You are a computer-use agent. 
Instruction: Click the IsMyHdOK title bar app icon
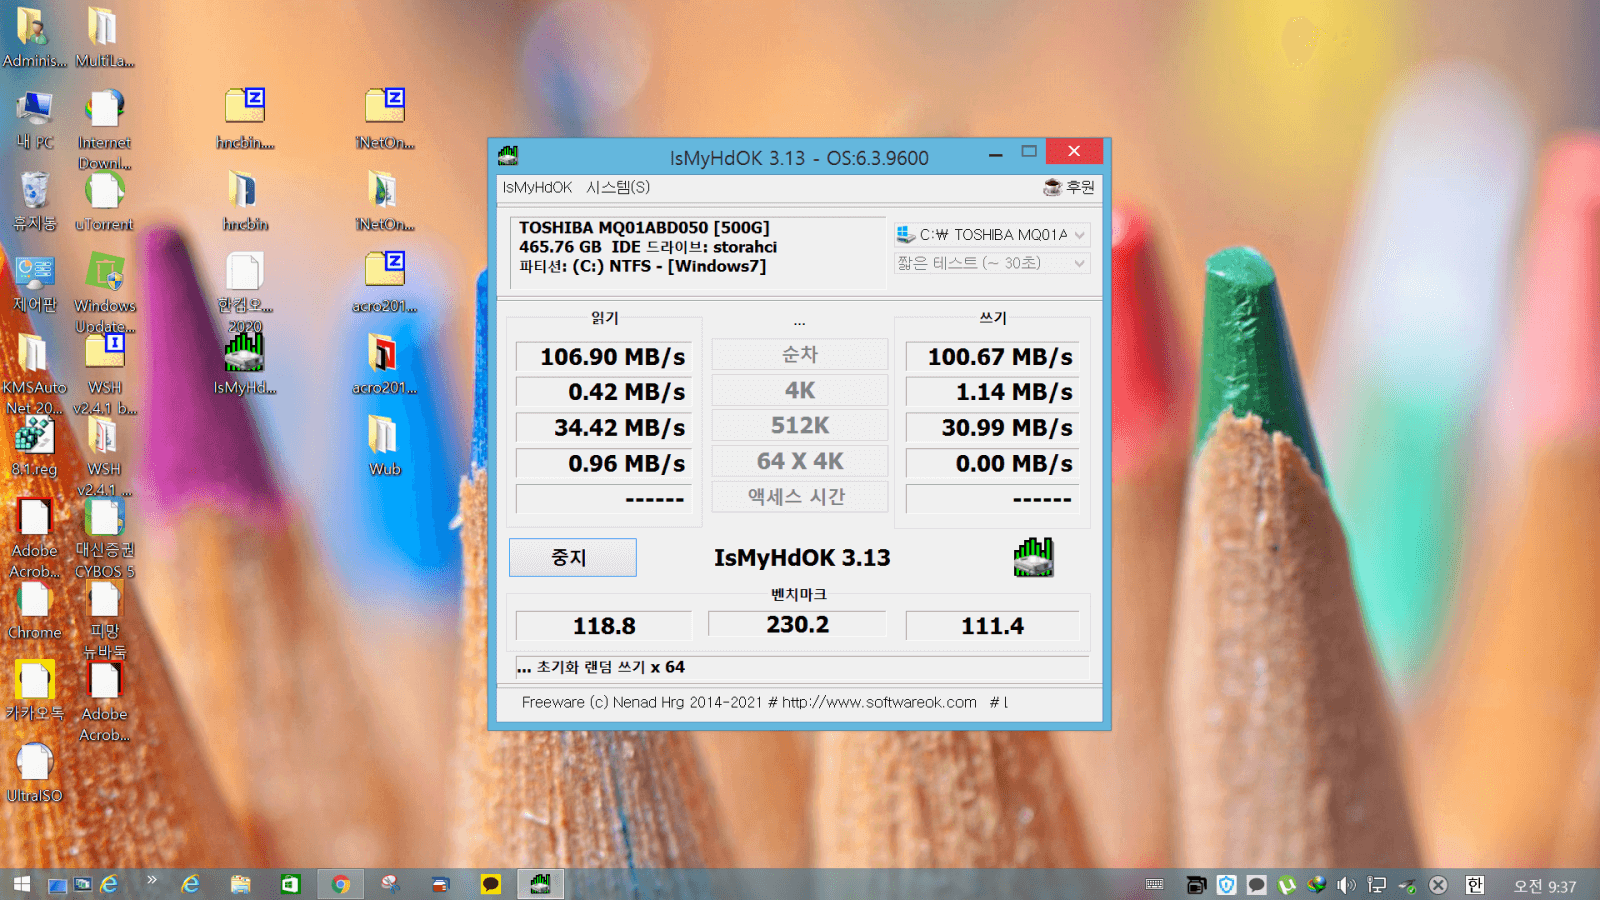508,156
